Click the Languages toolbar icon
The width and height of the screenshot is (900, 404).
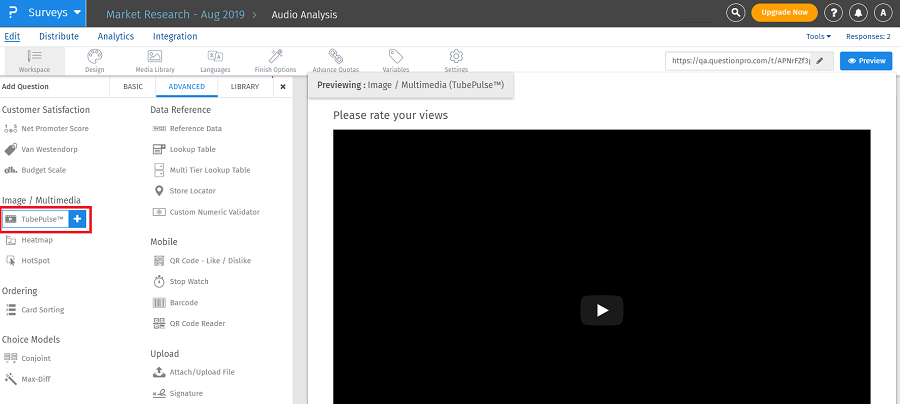click(214, 60)
